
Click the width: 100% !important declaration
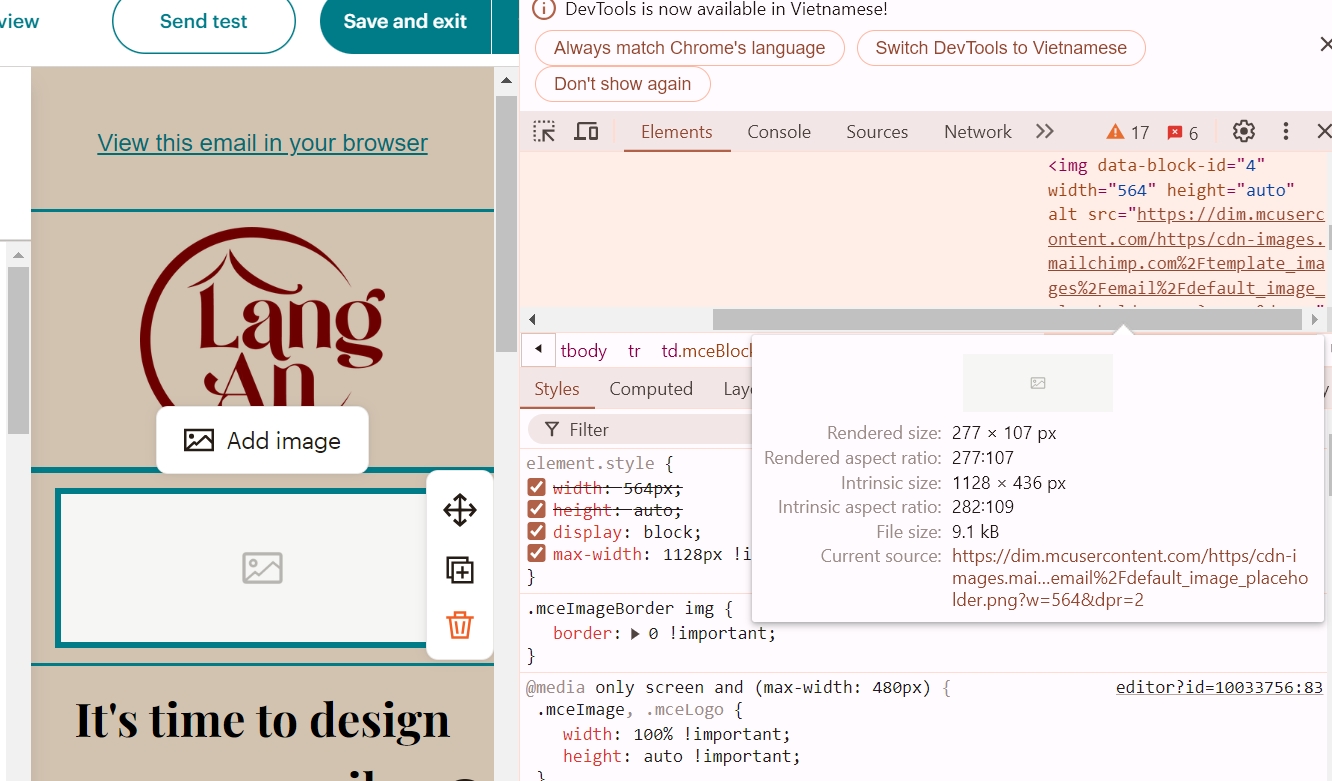click(676, 733)
